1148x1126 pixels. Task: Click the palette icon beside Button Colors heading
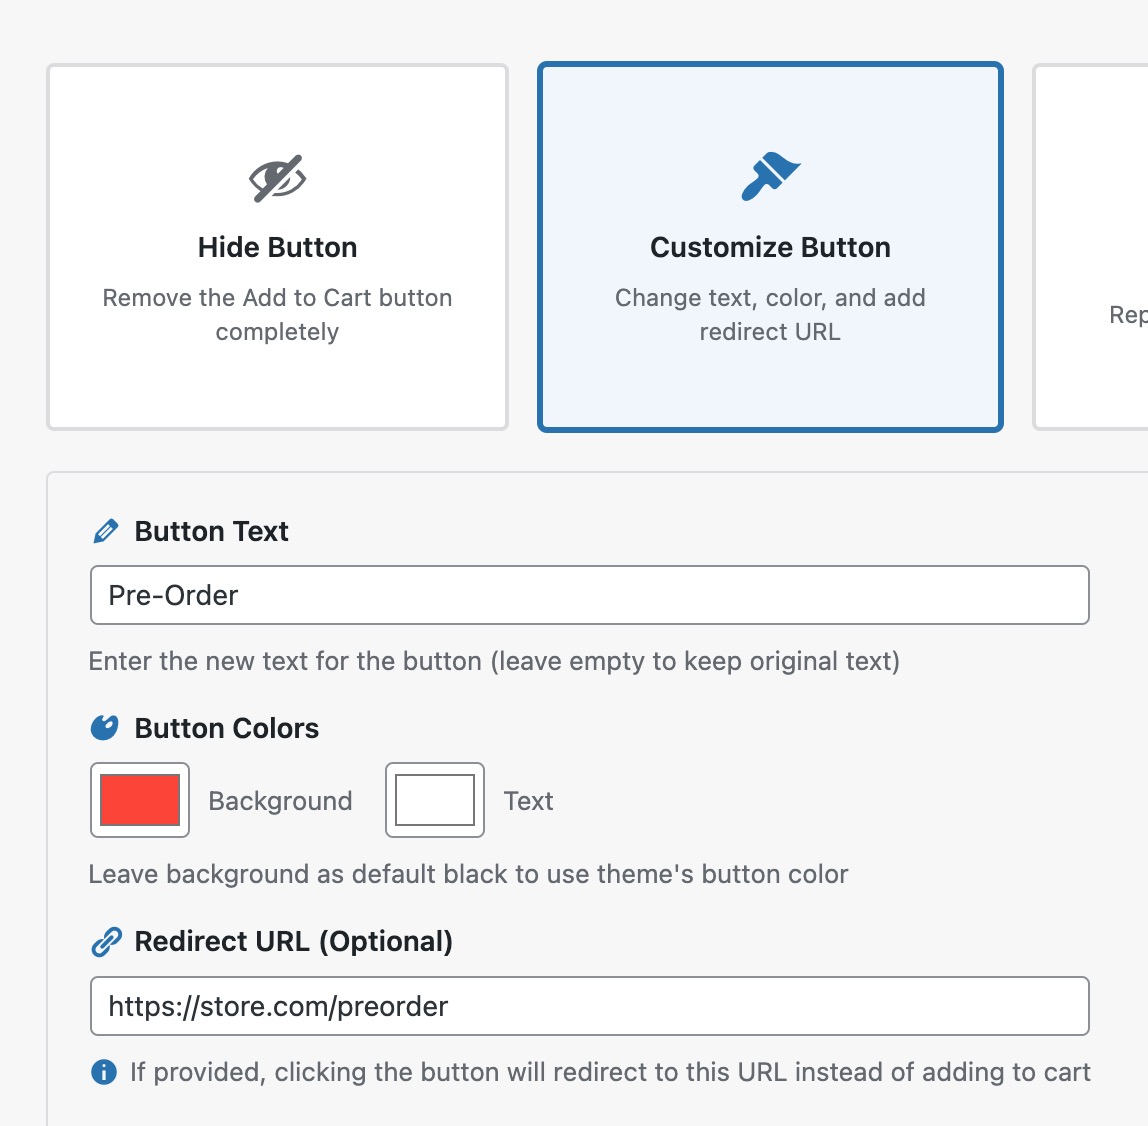[x=106, y=728]
